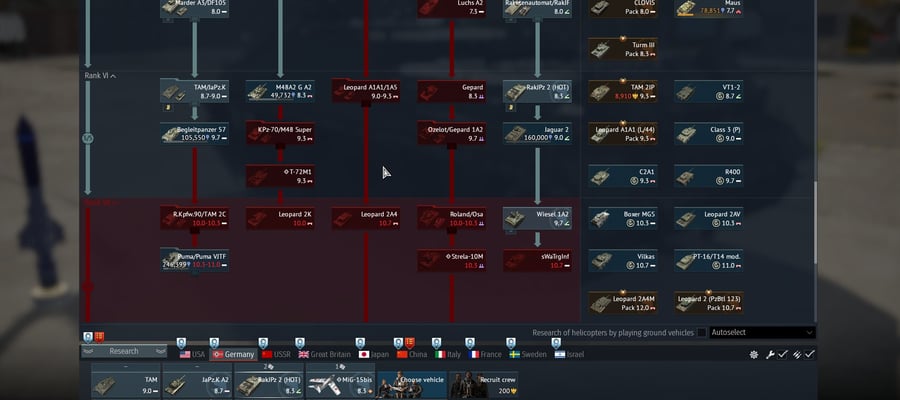Click the red squad badge above China

pyautogui.click(x=409, y=343)
